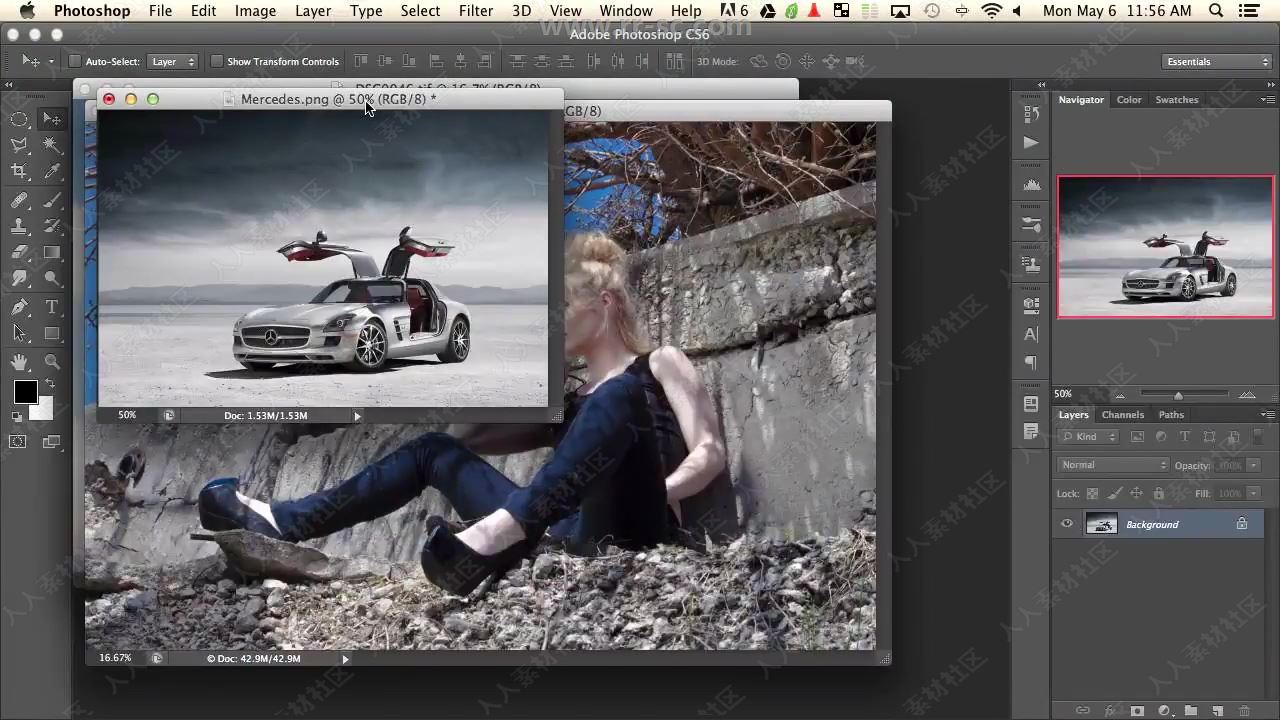Select the Pen tool

pyautogui.click(x=19, y=307)
